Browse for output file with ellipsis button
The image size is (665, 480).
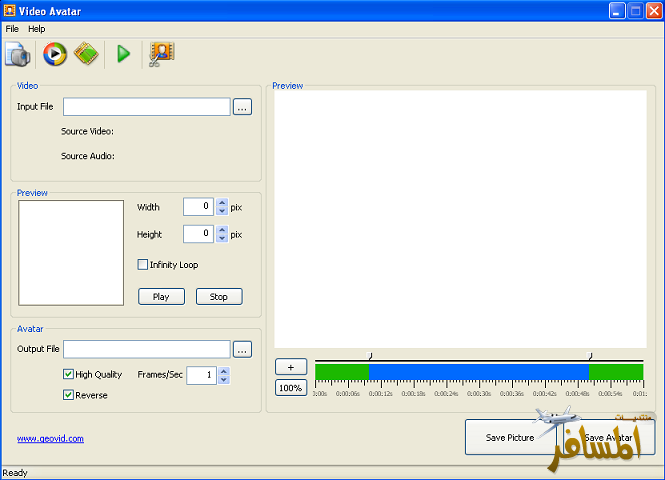(x=242, y=349)
